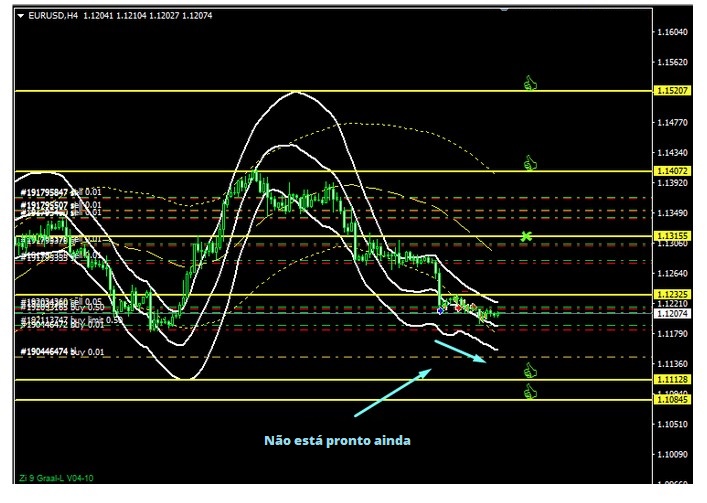The image size is (707, 503).
Task: Select order #190446474 buy 0.01 label
Action: 60,352
